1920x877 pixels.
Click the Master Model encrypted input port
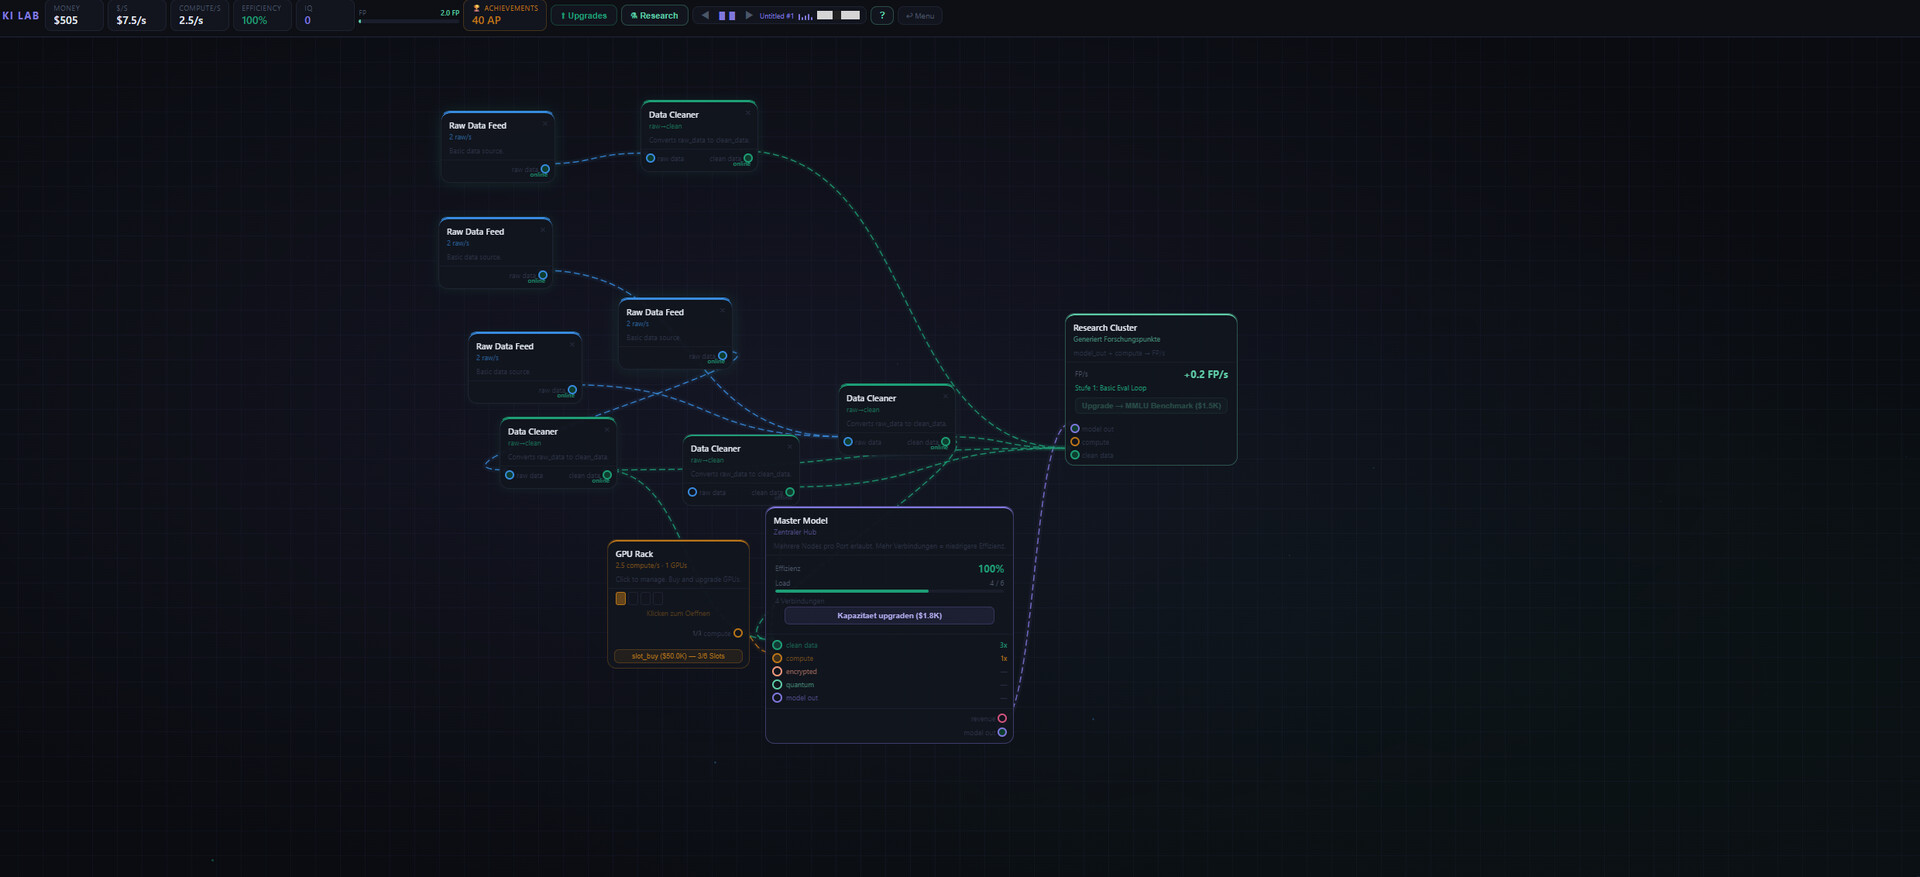[x=777, y=672]
